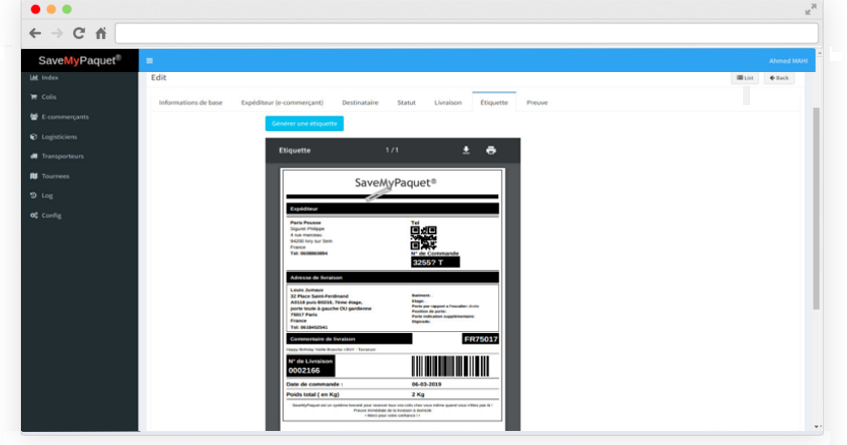
Task: Toggle fullscreen with the expand arrows icon
Action: click(x=810, y=9)
